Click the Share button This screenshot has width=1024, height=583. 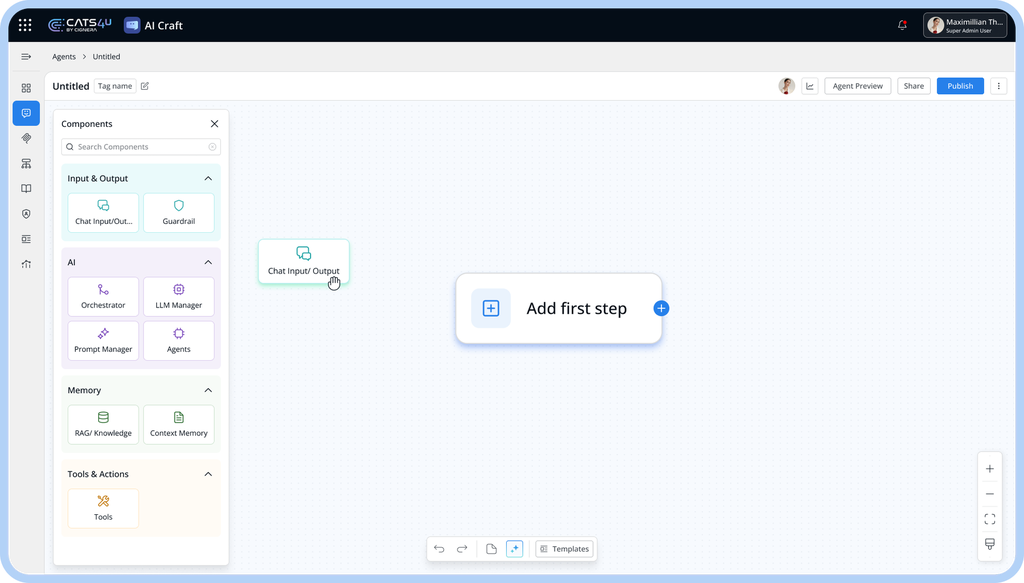click(914, 86)
